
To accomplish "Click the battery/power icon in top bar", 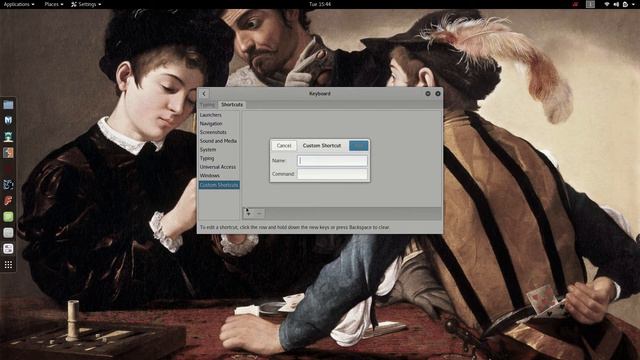I will click(x=625, y=4).
